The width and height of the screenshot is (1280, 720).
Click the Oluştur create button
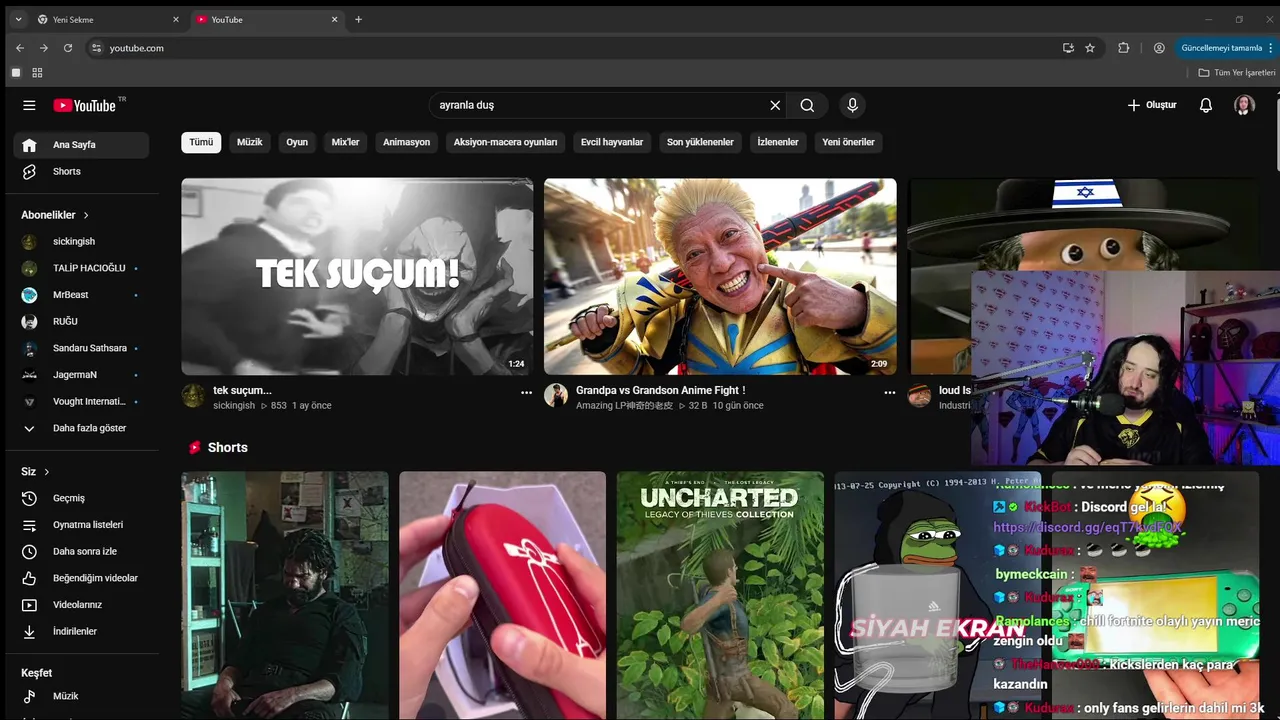coord(1152,105)
